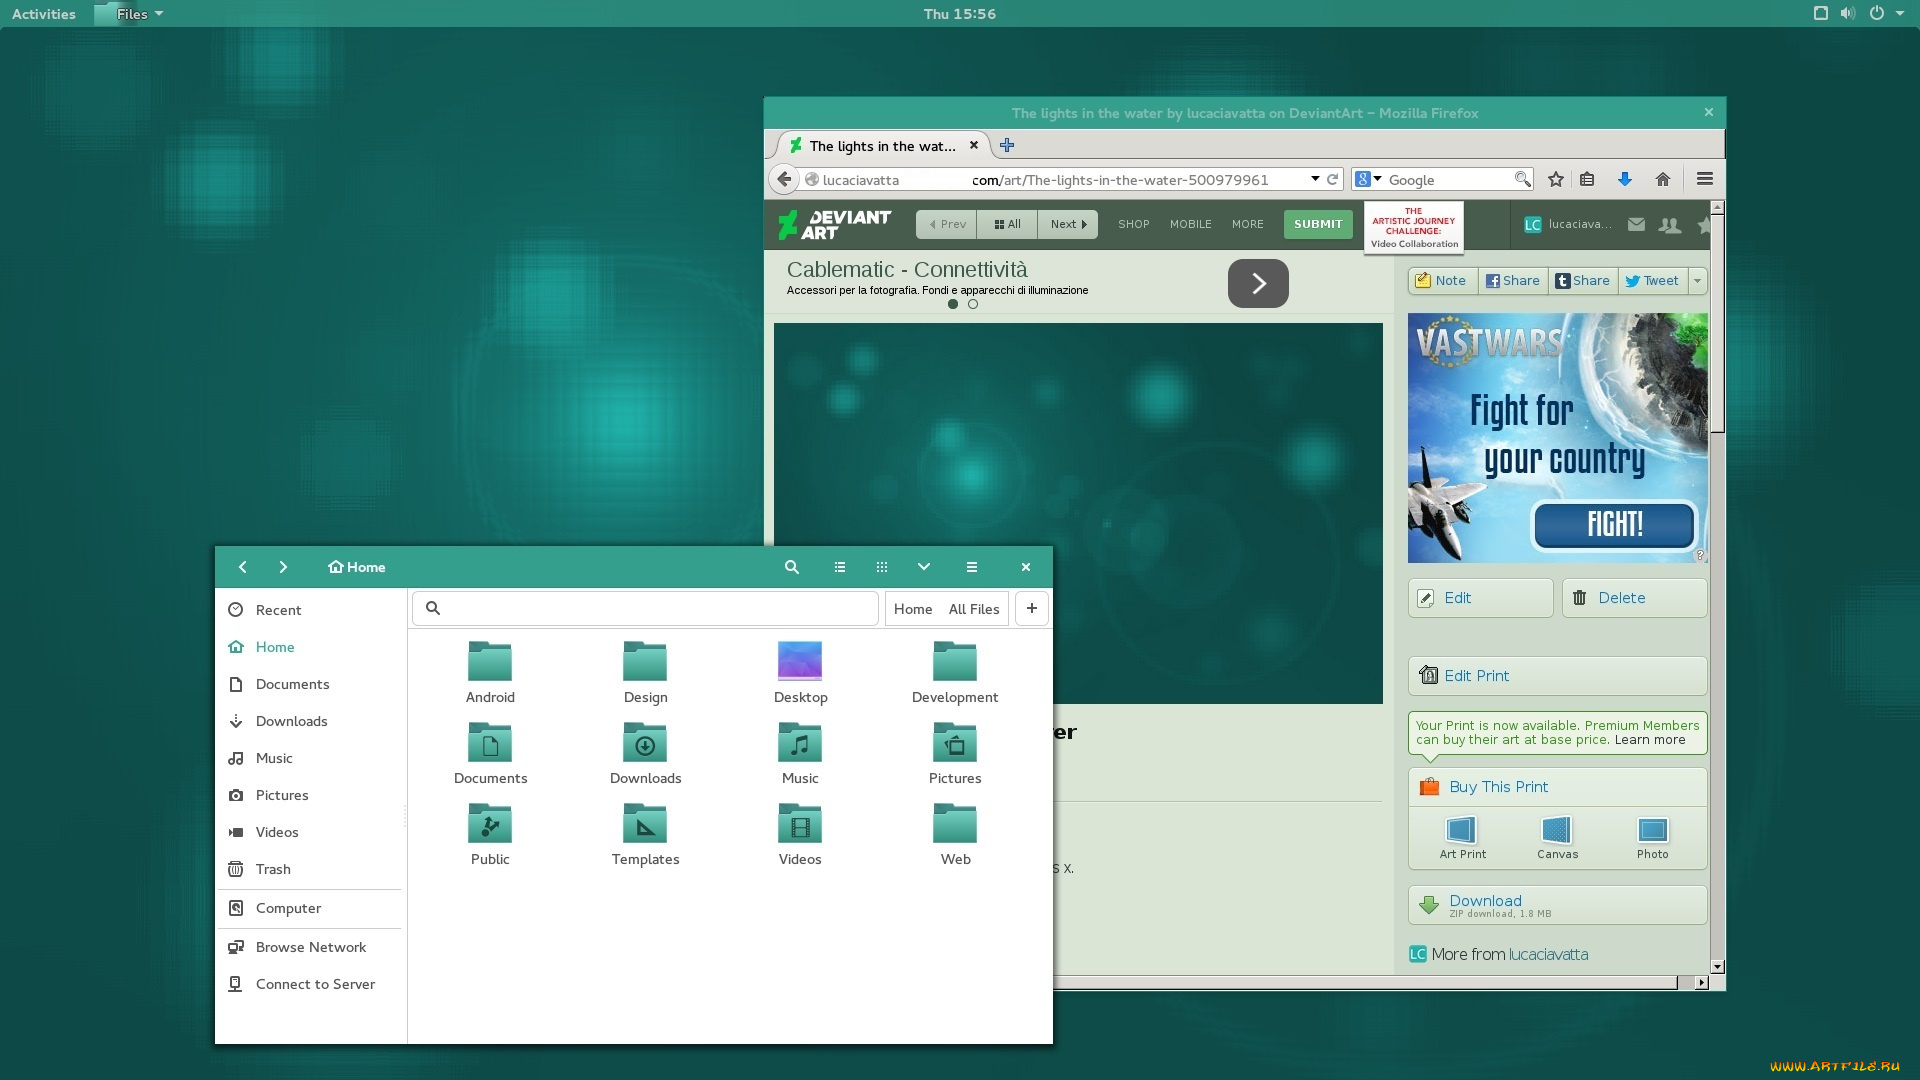Open search in the Files window

pos(791,567)
